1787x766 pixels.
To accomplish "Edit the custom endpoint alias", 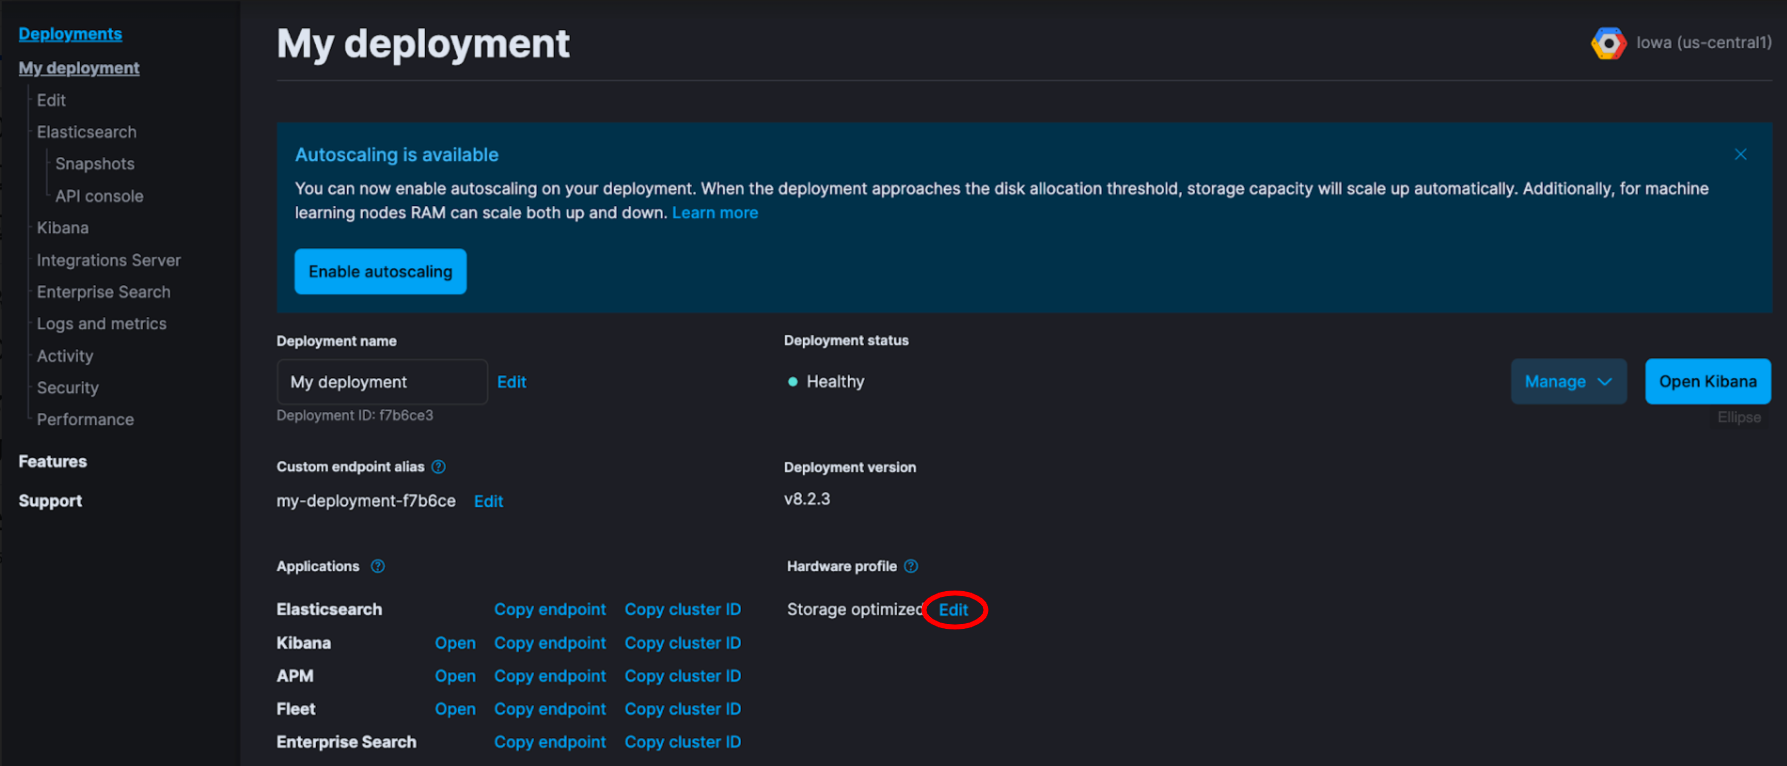I will tap(488, 501).
